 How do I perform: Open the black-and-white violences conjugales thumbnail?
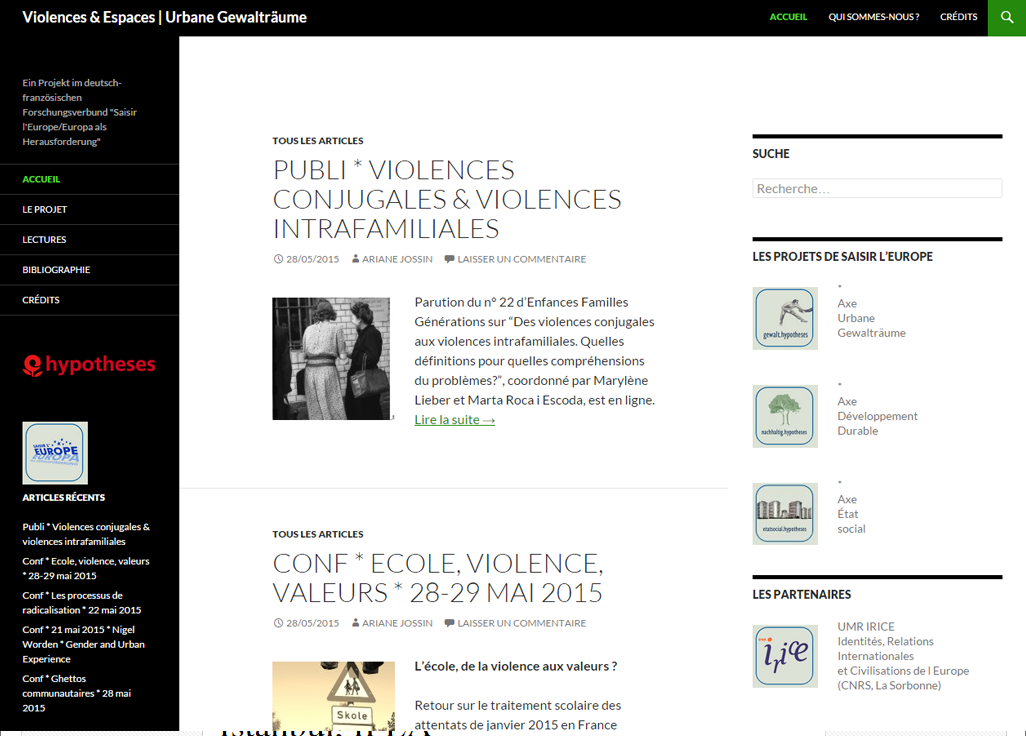331,358
